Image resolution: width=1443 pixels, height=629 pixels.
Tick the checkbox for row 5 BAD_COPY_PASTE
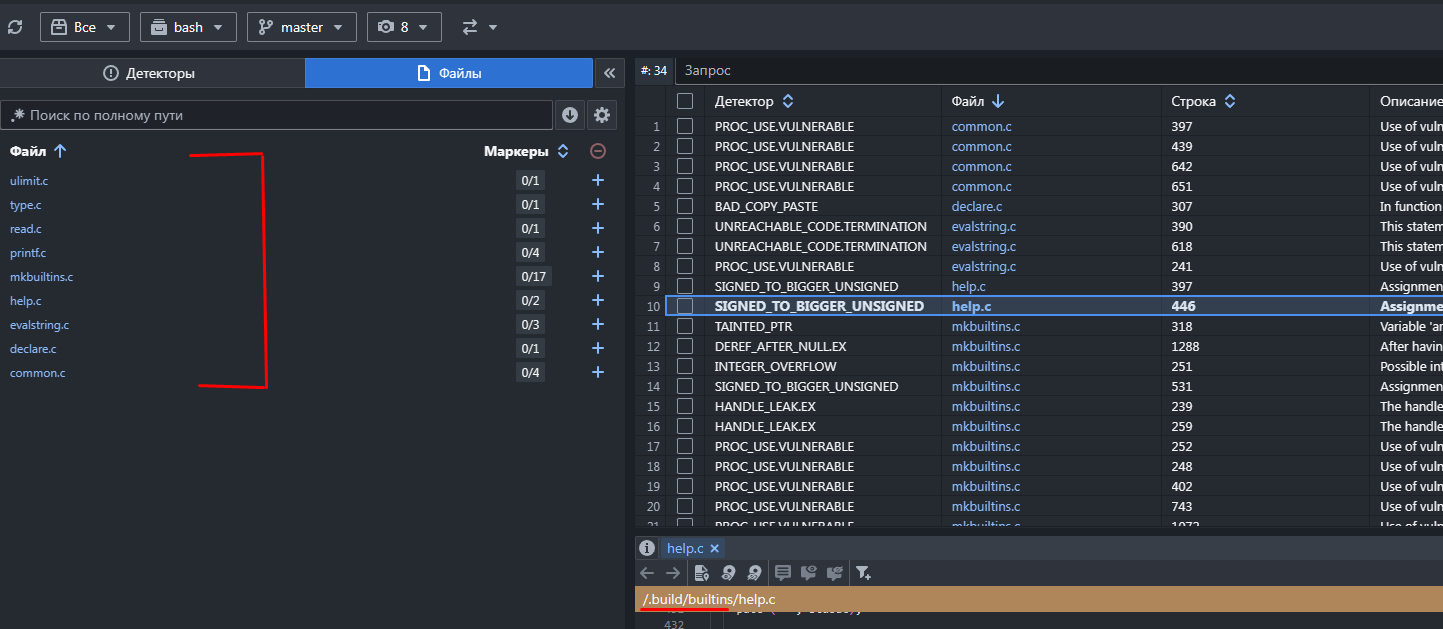(685, 206)
